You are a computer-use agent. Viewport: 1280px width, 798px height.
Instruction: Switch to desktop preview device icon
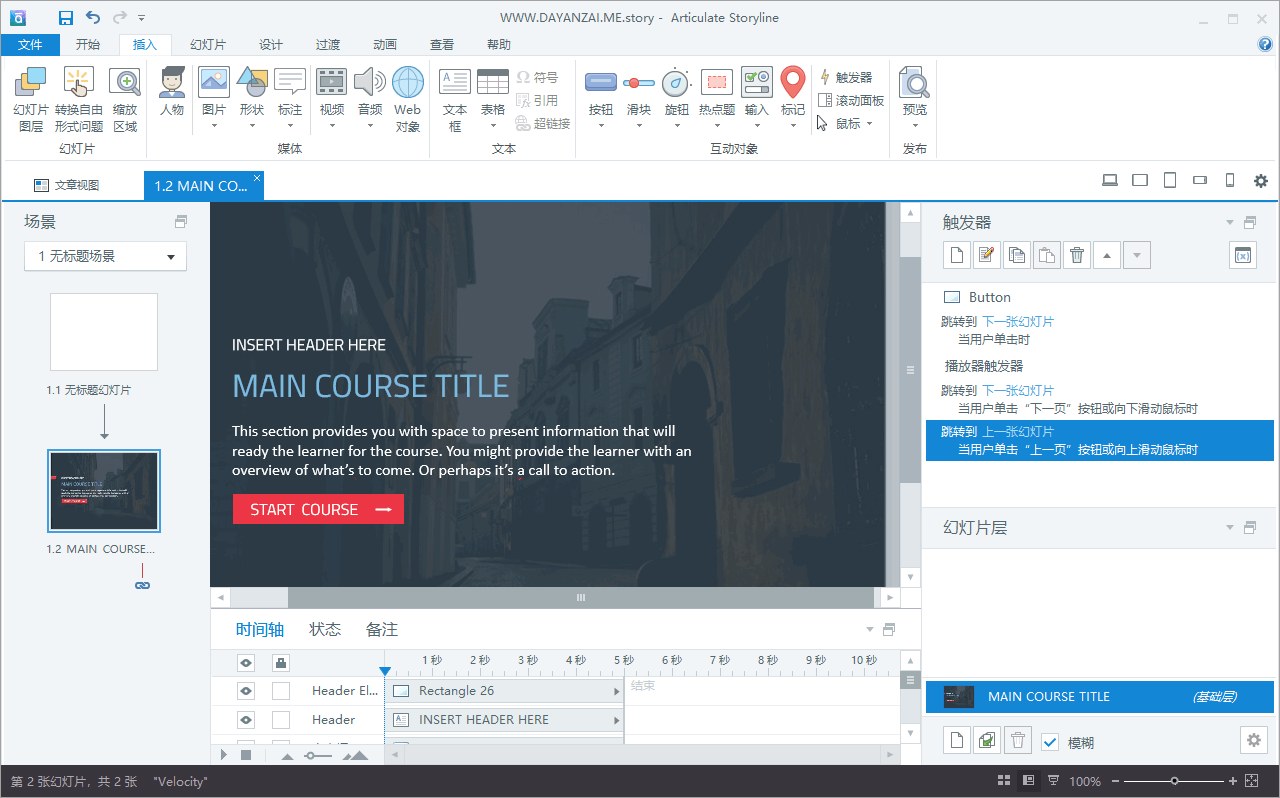coord(1109,181)
